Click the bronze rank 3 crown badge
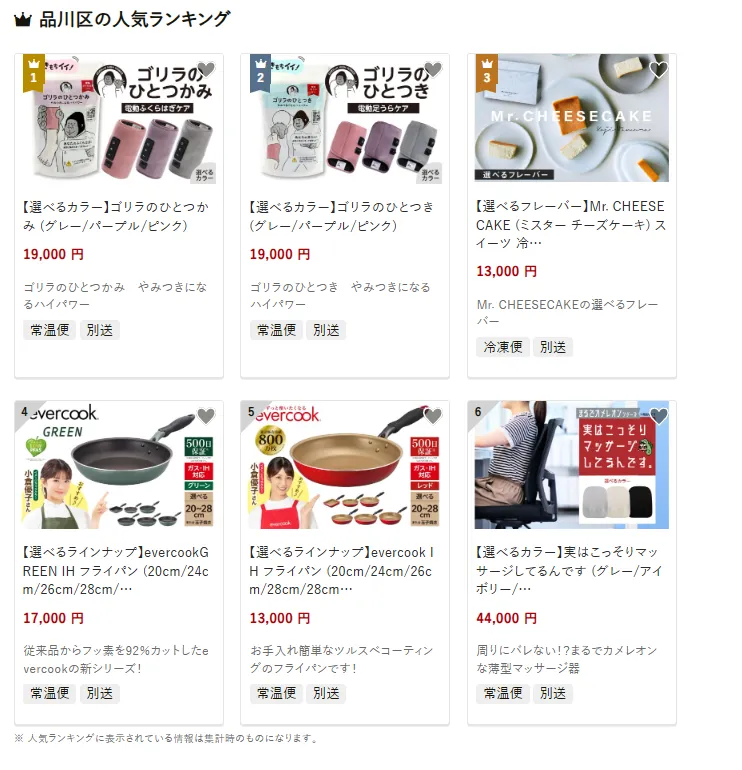 [x=487, y=73]
